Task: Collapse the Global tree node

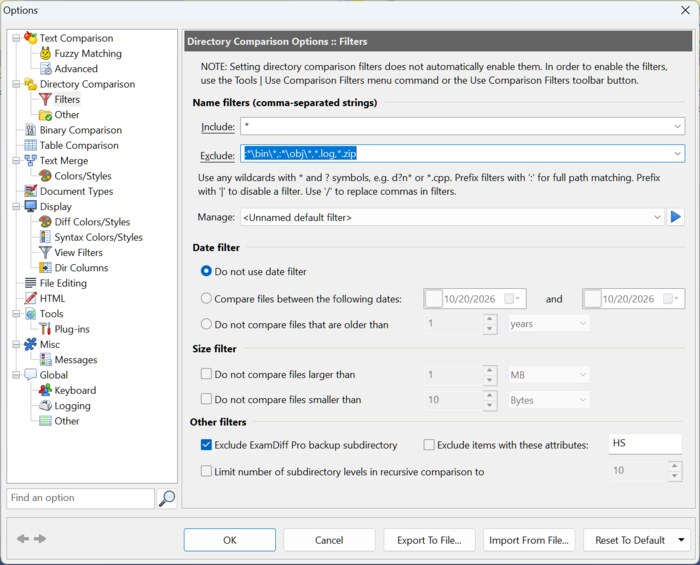Action: (16, 375)
